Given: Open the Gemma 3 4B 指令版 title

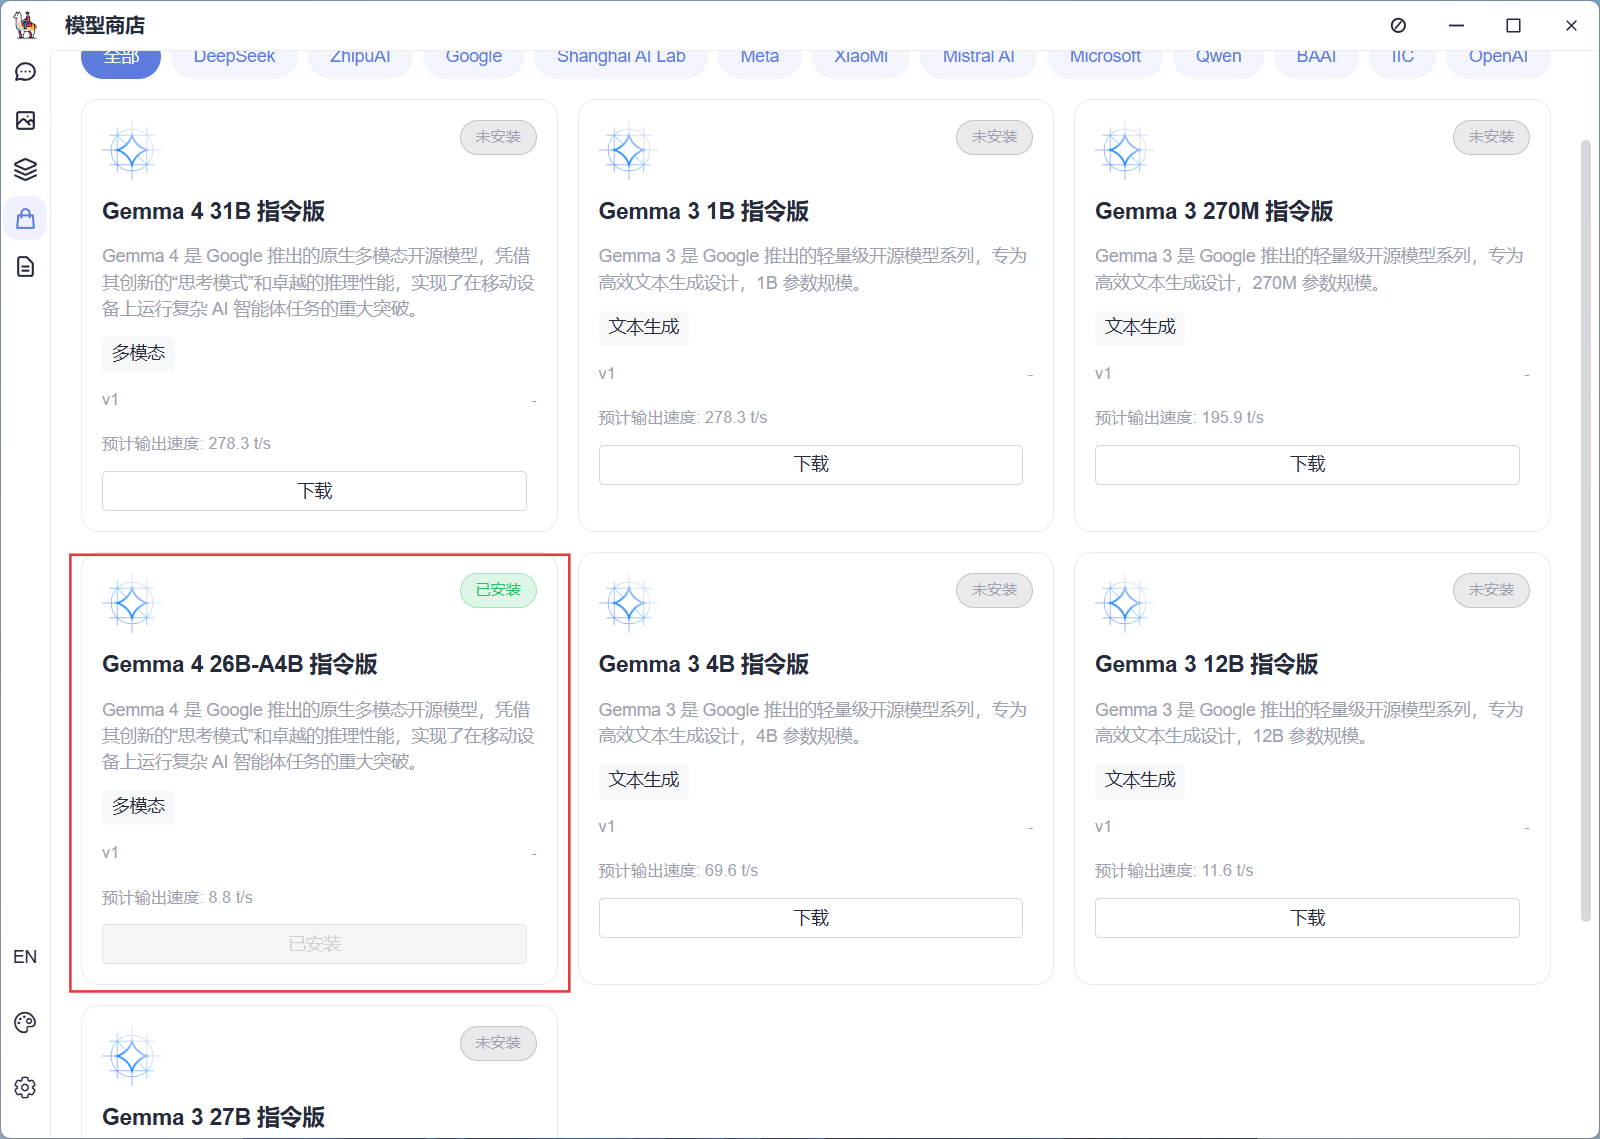Looking at the screenshot, I should pyautogui.click(x=704, y=664).
